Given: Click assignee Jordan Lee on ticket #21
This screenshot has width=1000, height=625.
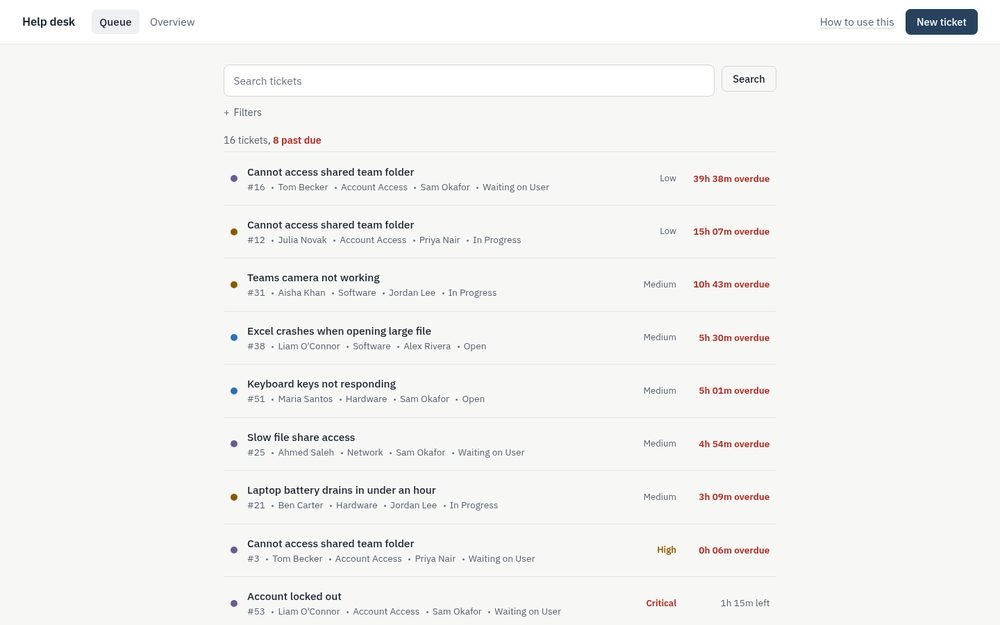Looking at the screenshot, I should [413, 505].
